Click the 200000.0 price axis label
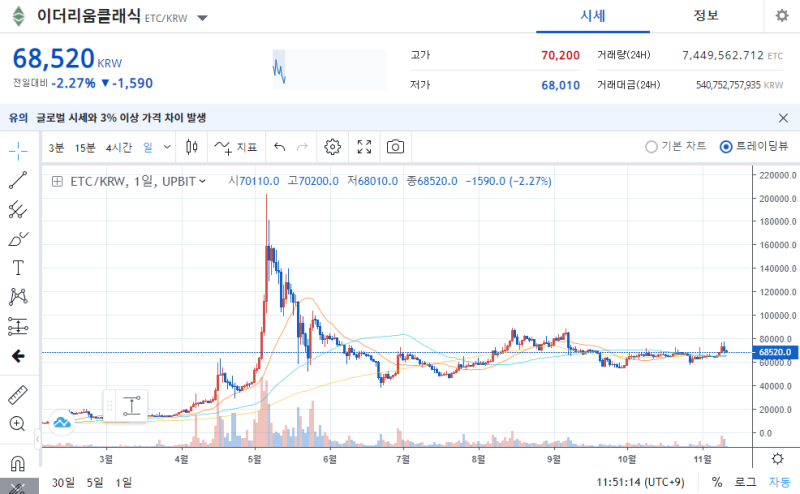 (778, 199)
